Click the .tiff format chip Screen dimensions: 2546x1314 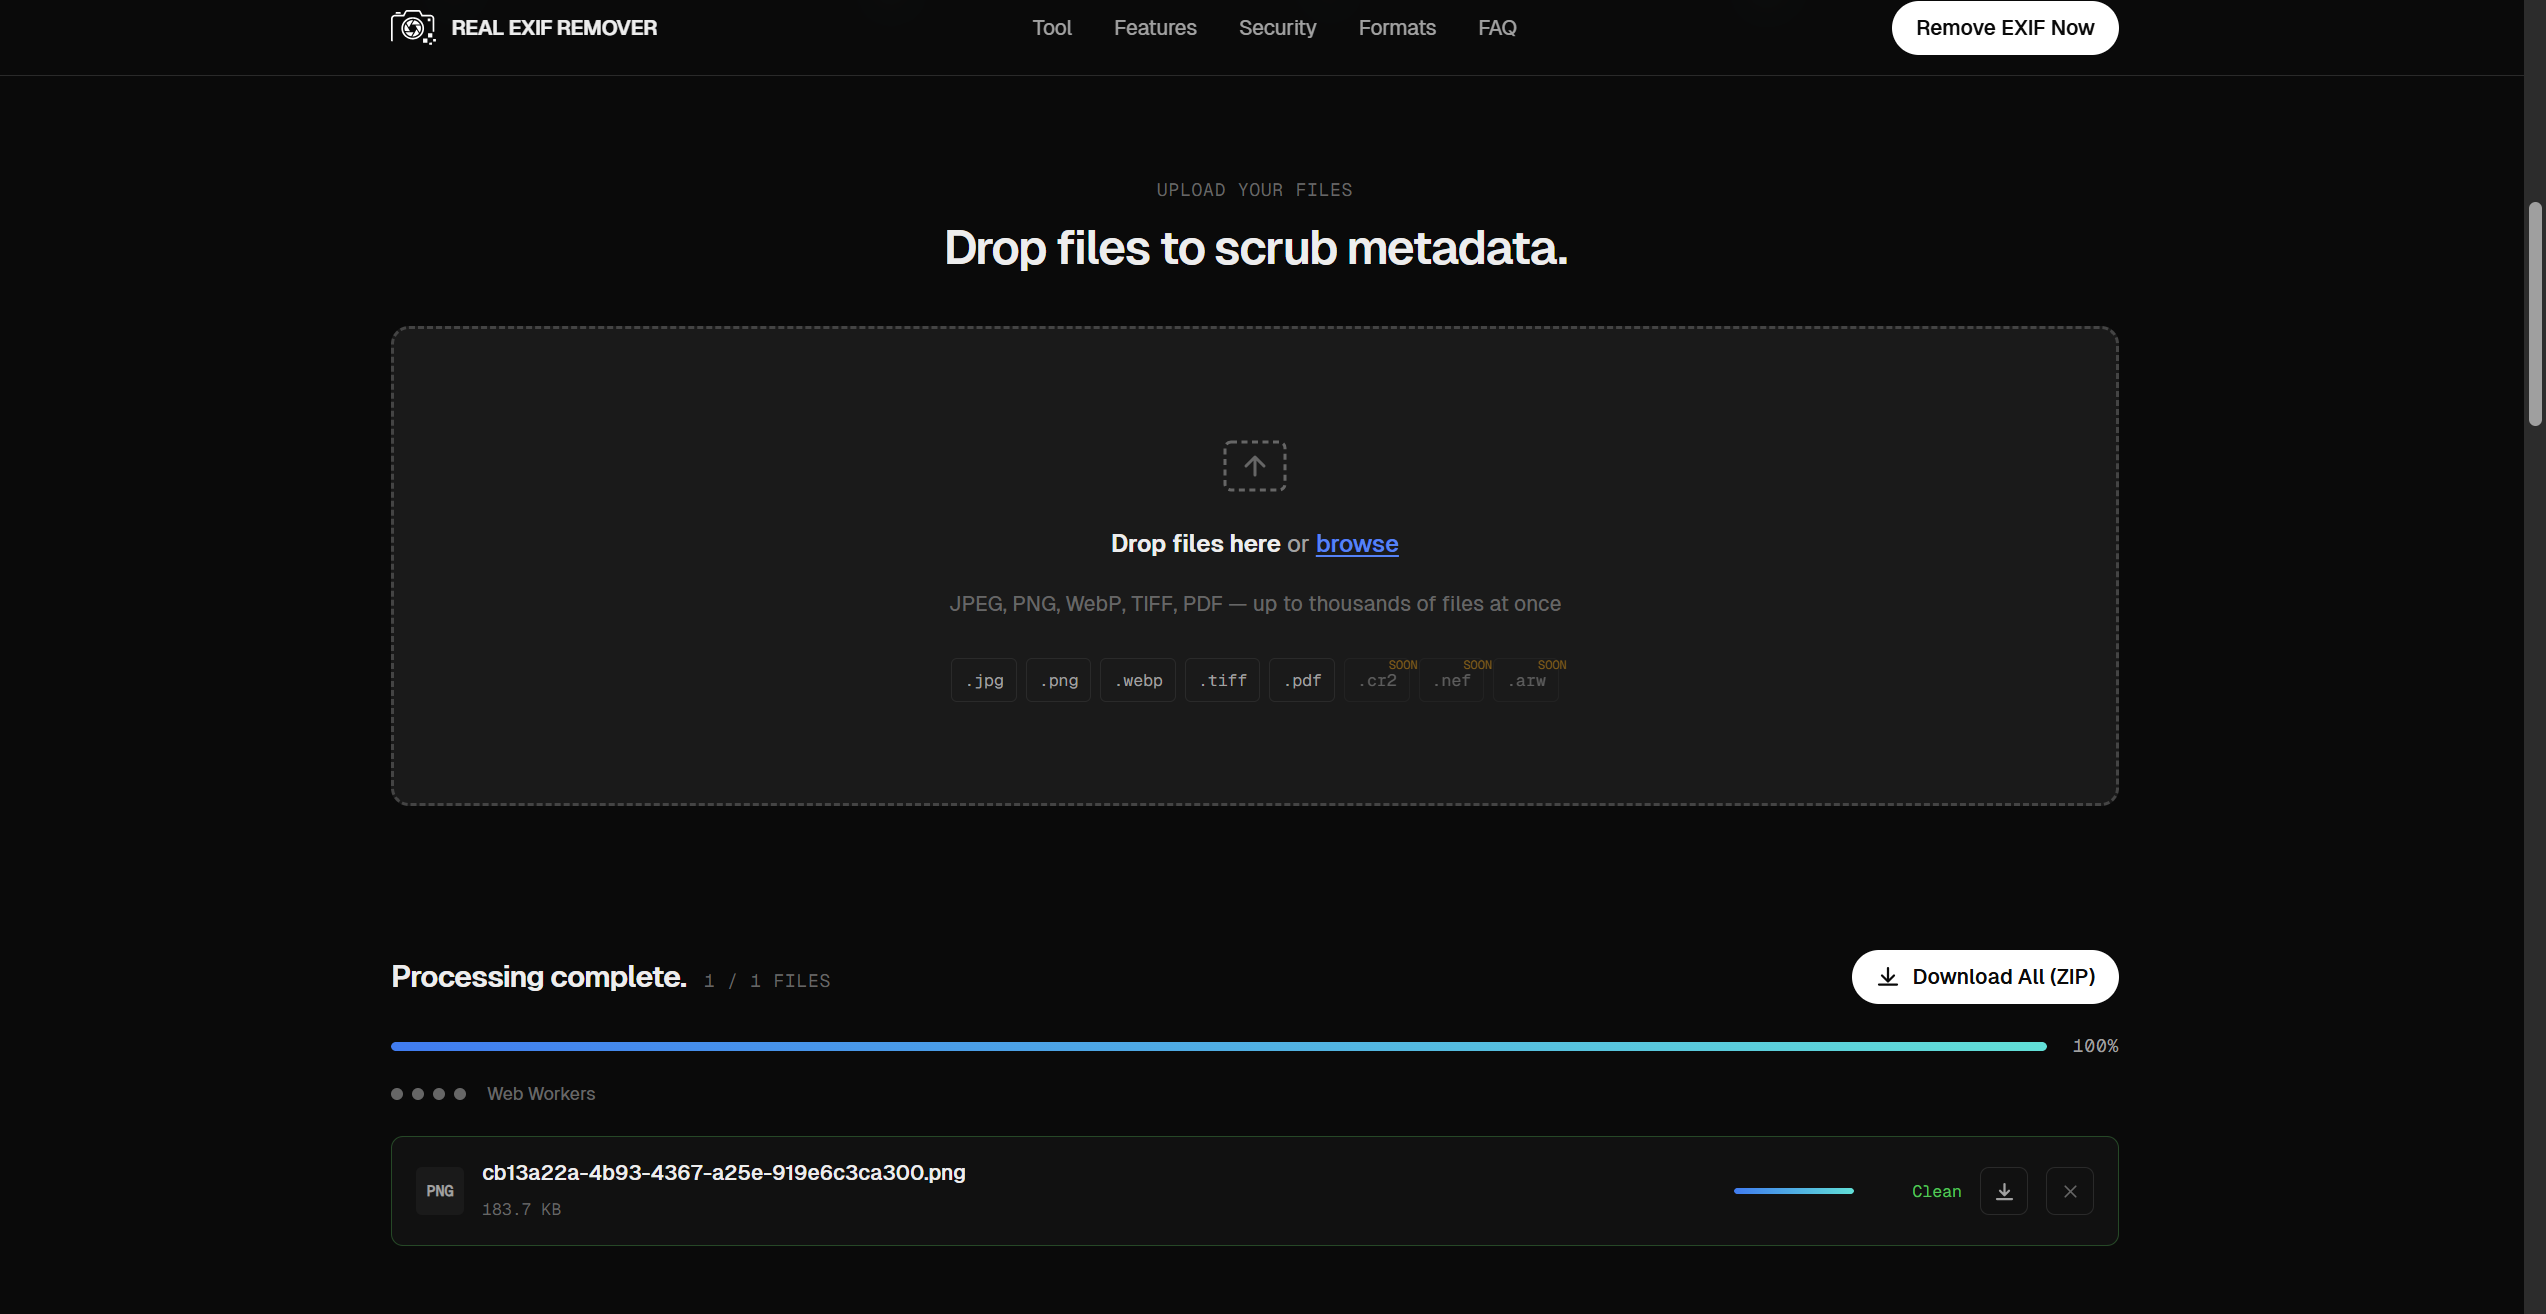(x=1222, y=681)
